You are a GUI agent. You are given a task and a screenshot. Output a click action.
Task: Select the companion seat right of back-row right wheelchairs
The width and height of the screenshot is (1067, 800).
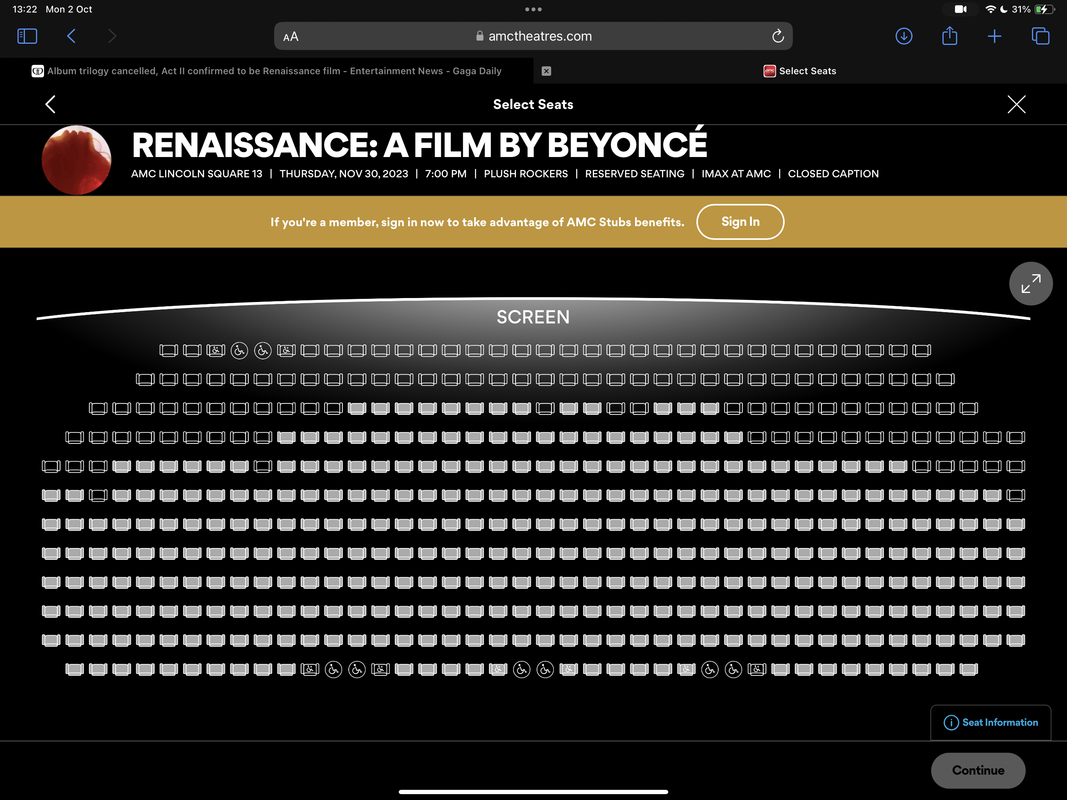[757, 669]
